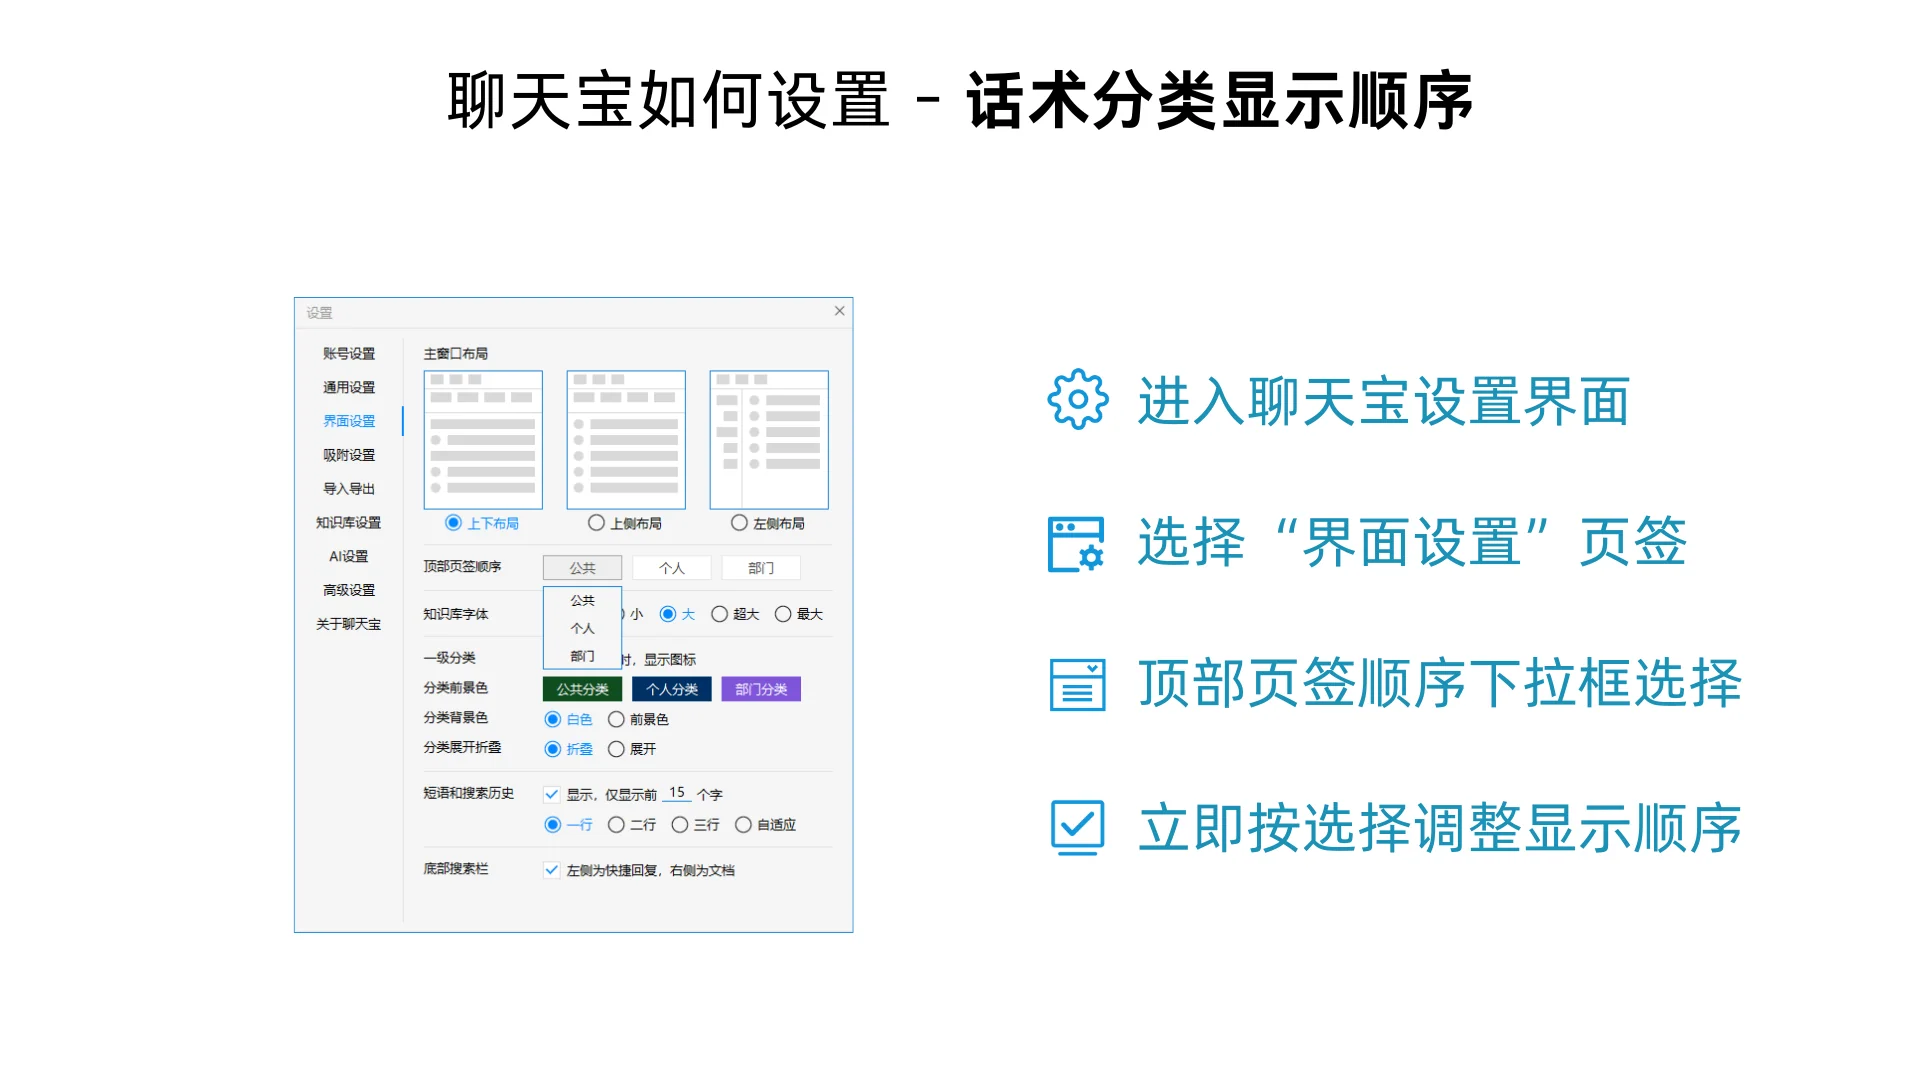
Task: Click the window-settings icon beside 选择"界面设置"页签
Action: 1076,544
